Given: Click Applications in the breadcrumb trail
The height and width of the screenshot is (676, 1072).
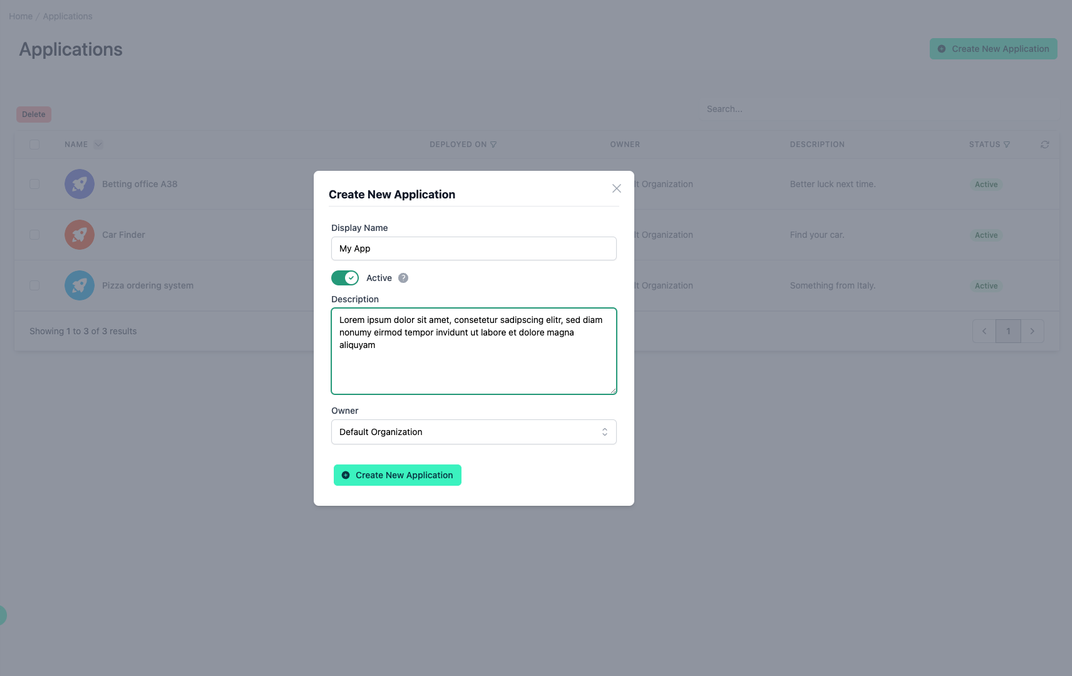Looking at the screenshot, I should pyautogui.click(x=67, y=15).
